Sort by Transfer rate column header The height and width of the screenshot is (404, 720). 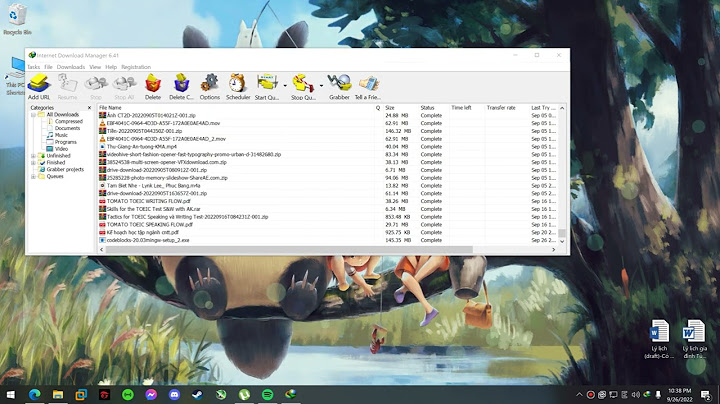[507, 107]
